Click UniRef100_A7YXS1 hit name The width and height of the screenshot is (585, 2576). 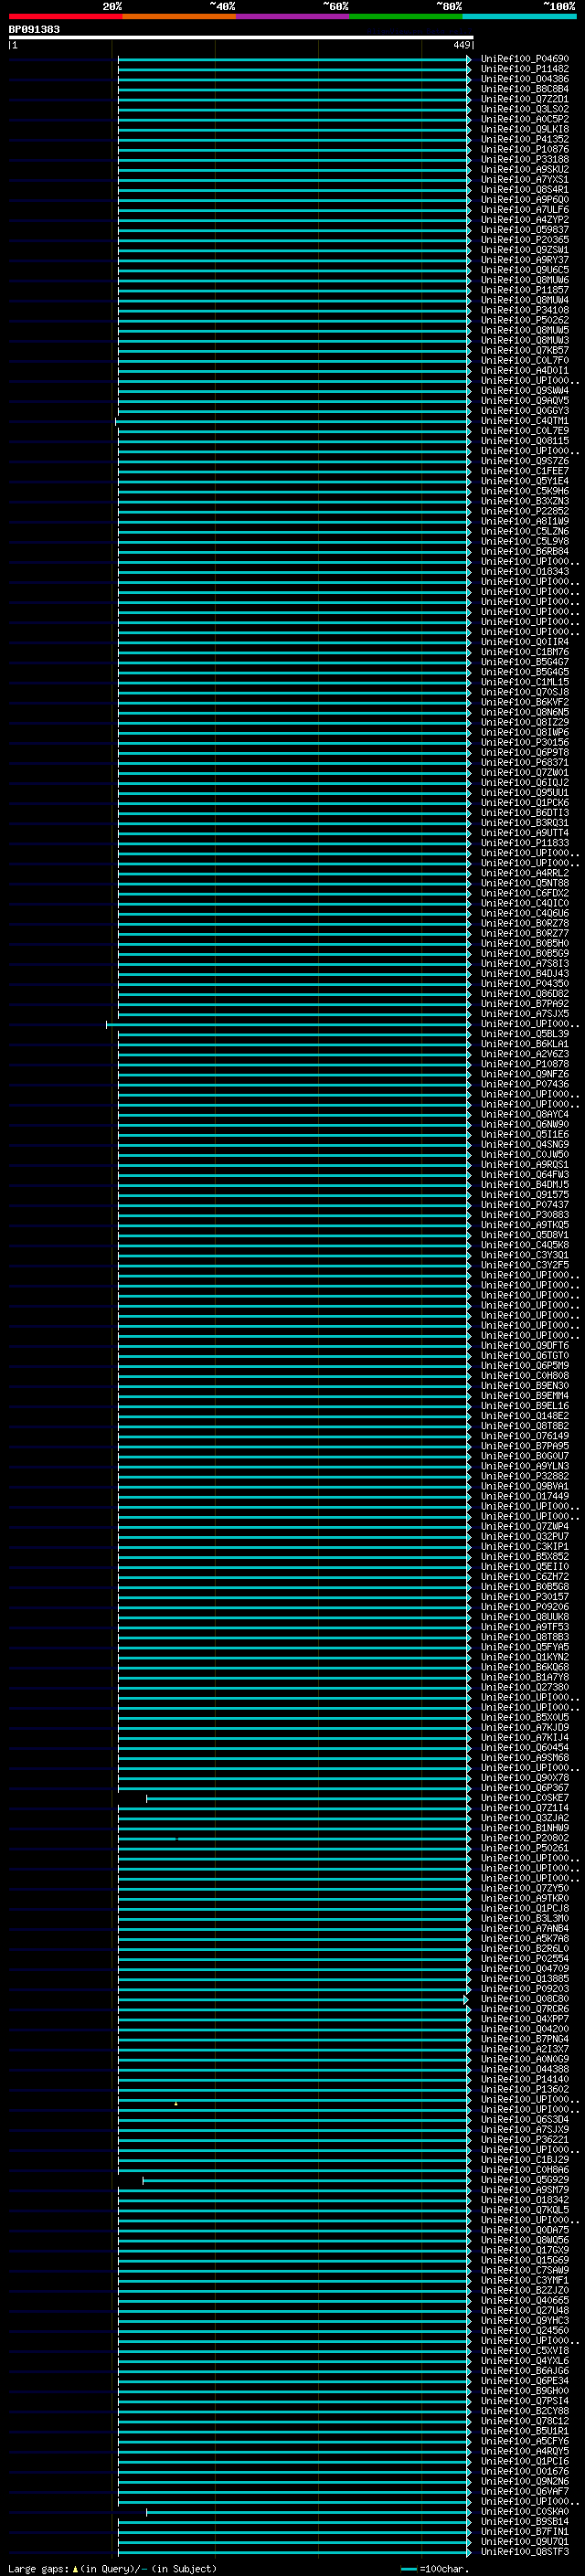(x=524, y=180)
